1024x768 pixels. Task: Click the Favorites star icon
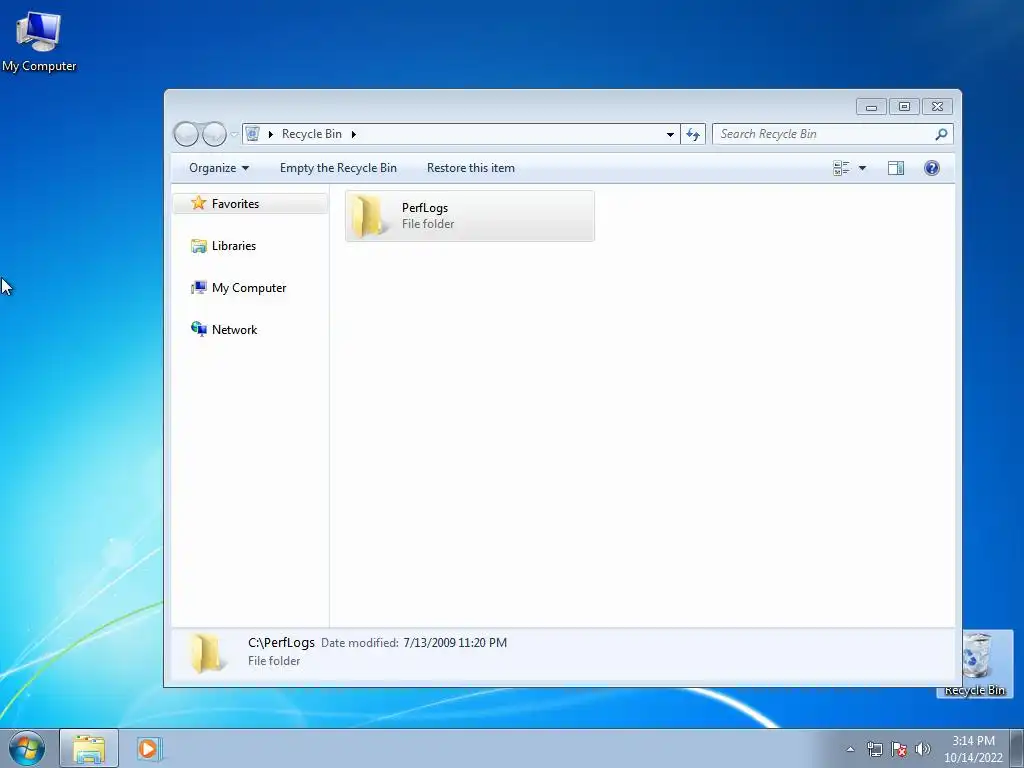tap(199, 203)
